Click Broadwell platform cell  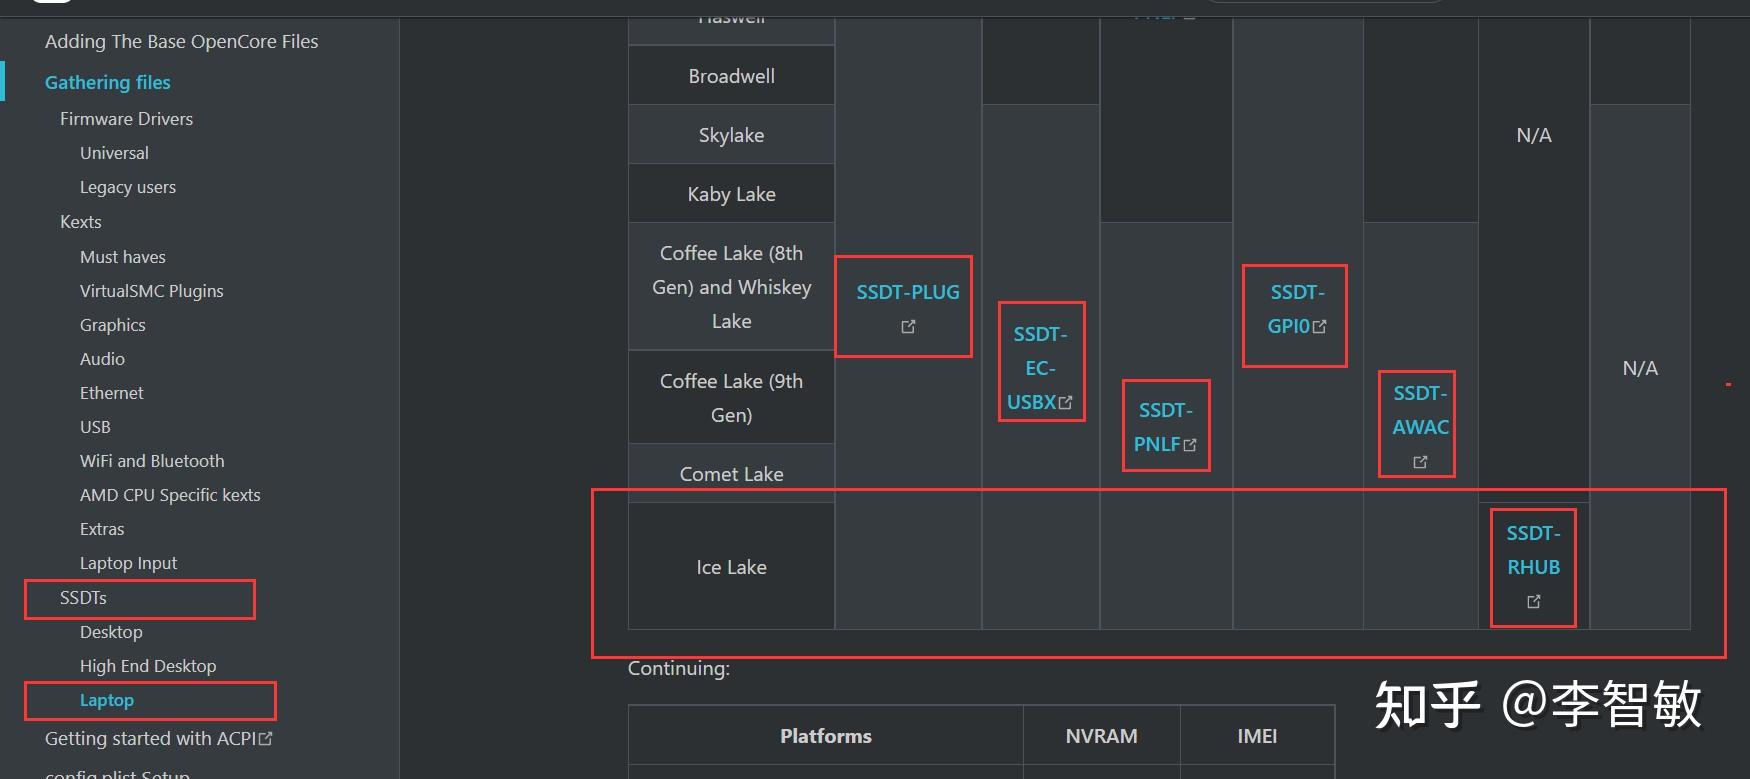[x=731, y=75]
